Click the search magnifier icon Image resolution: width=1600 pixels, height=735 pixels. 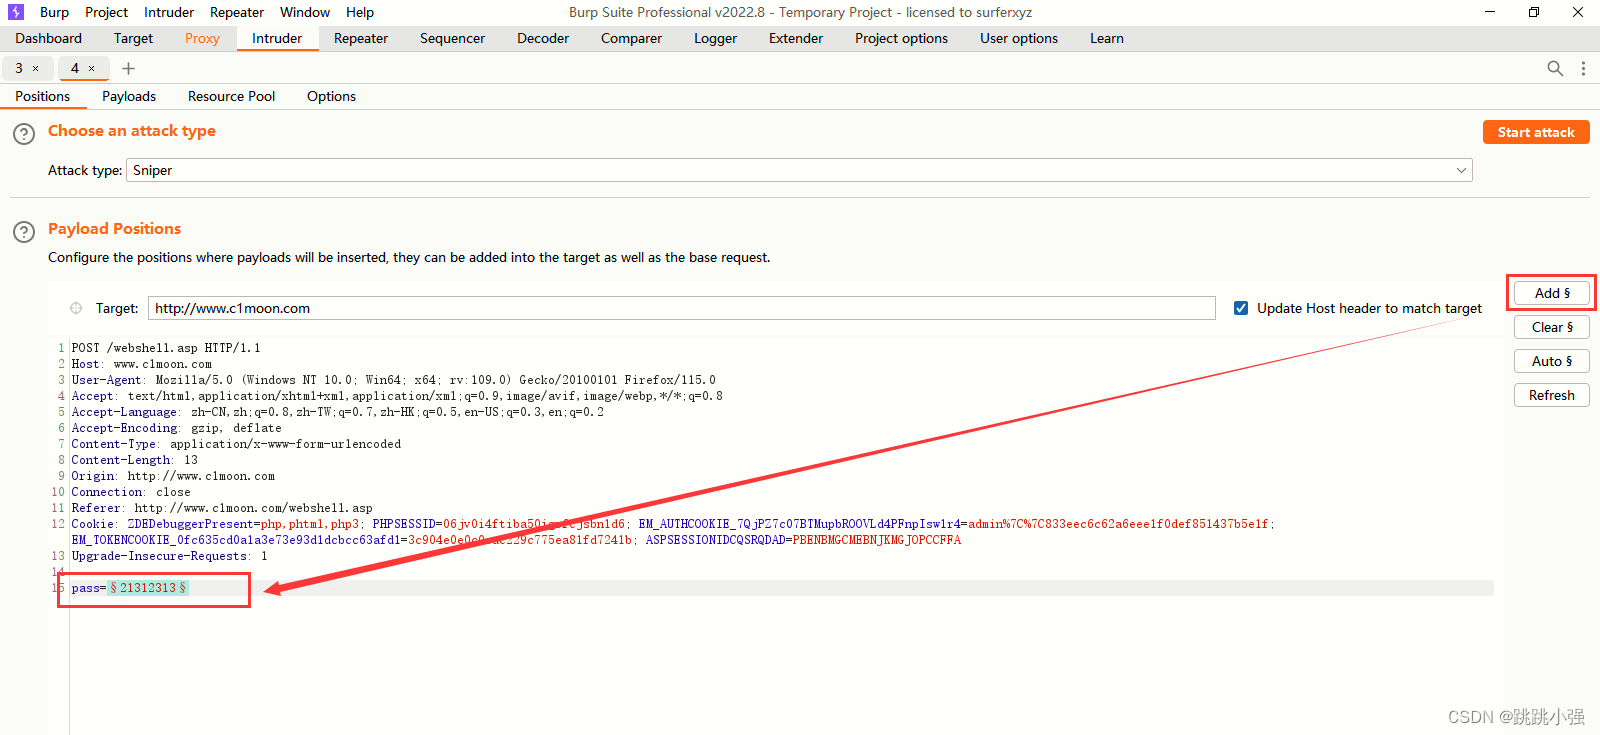click(x=1555, y=68)
